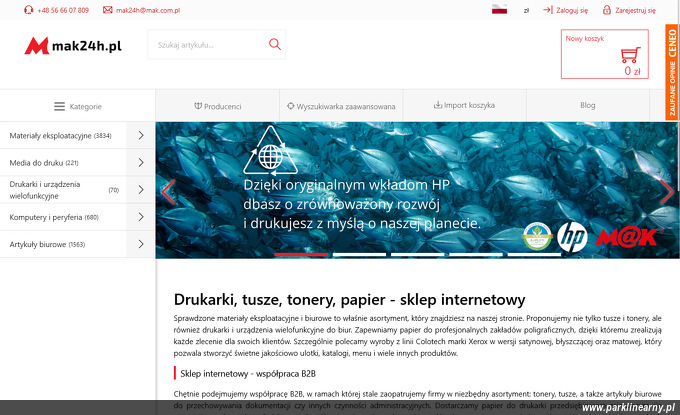680x415 pixels.
Task: Click the mak24h.pl logo
Action: (x=73, y=46)
